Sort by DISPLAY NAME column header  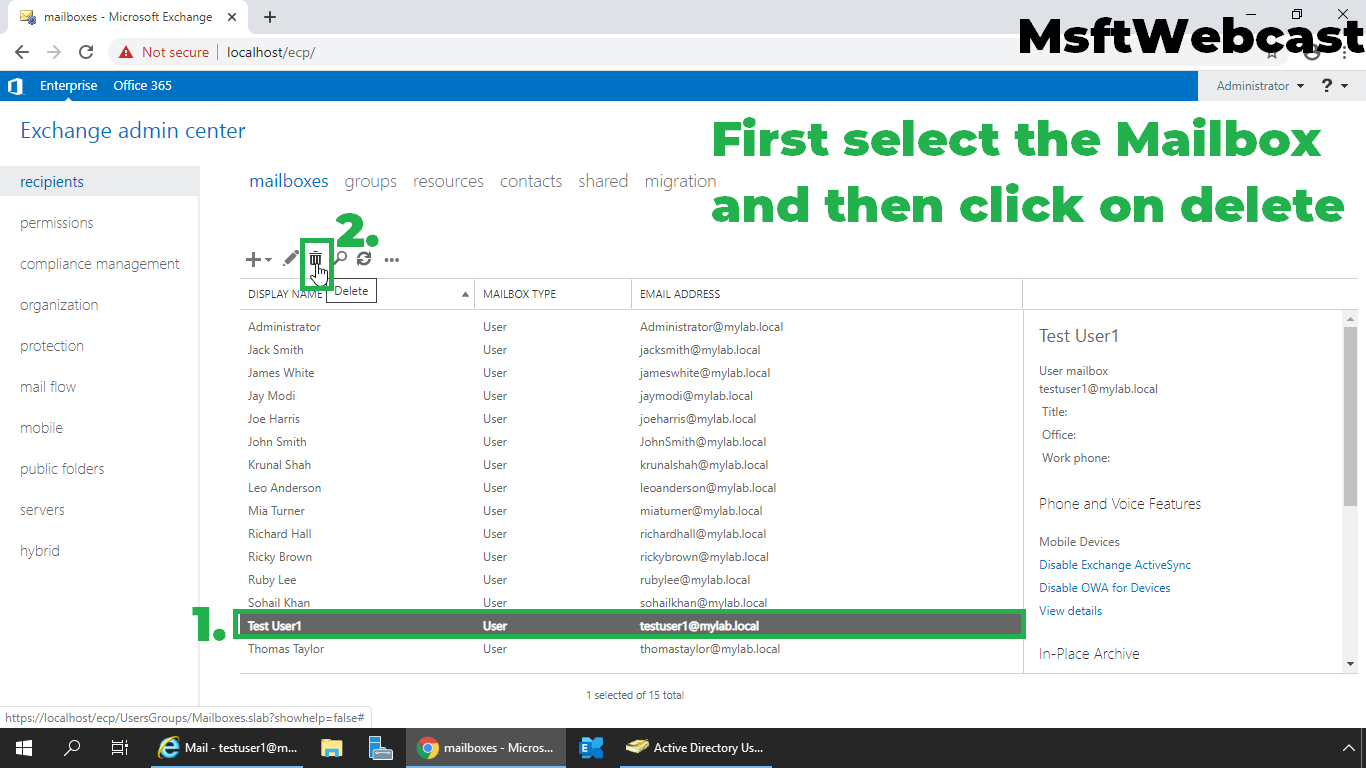(357, 294)
